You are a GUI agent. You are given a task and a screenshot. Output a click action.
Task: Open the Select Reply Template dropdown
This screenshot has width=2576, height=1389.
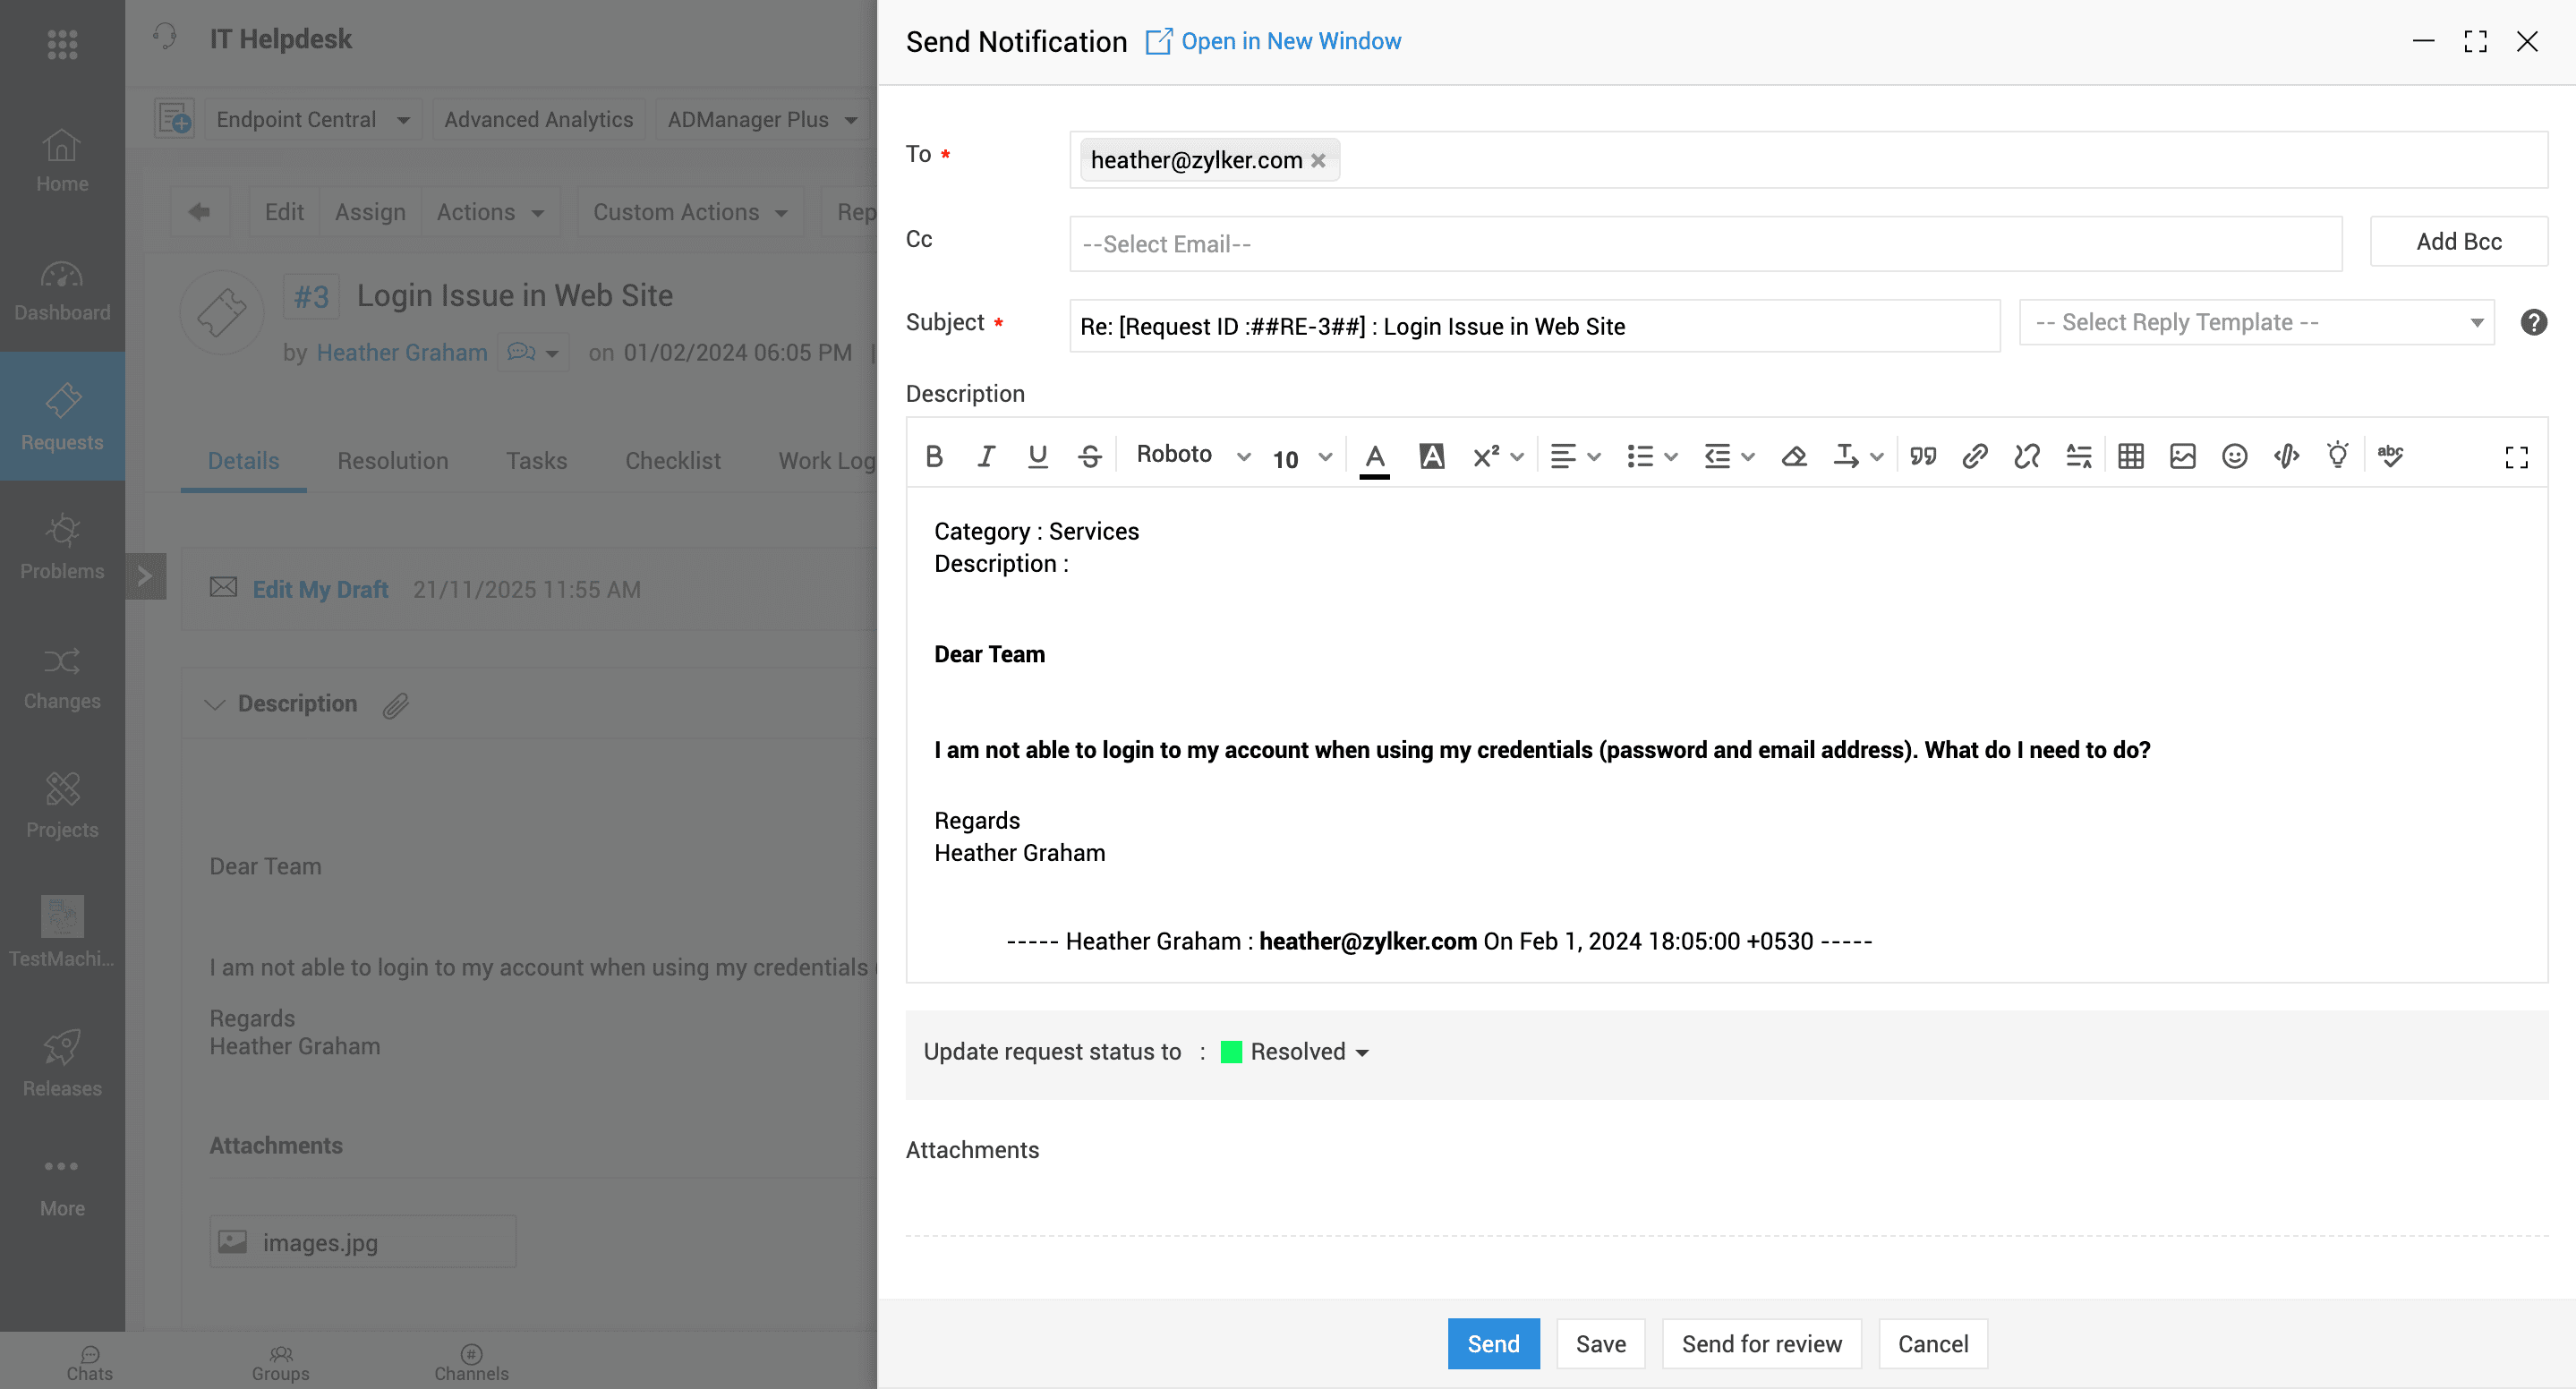(2257, 322)
